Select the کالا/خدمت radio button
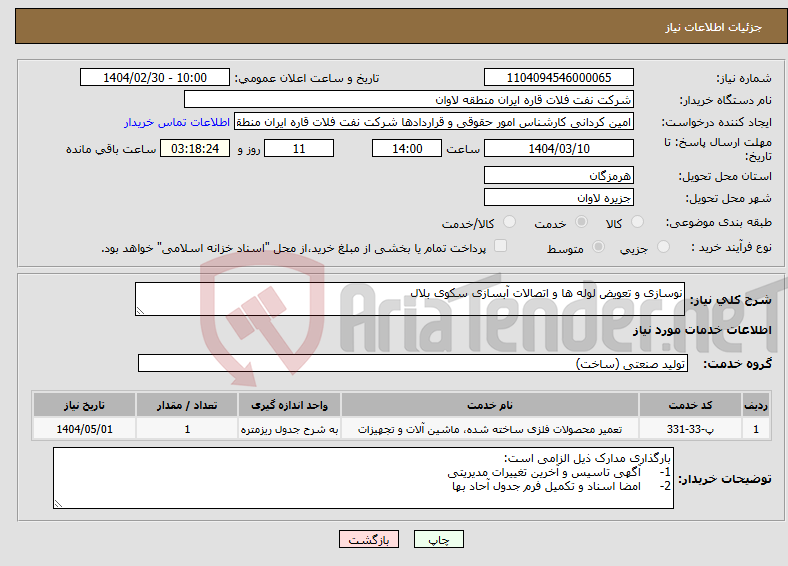 click(x=510, y=222)
